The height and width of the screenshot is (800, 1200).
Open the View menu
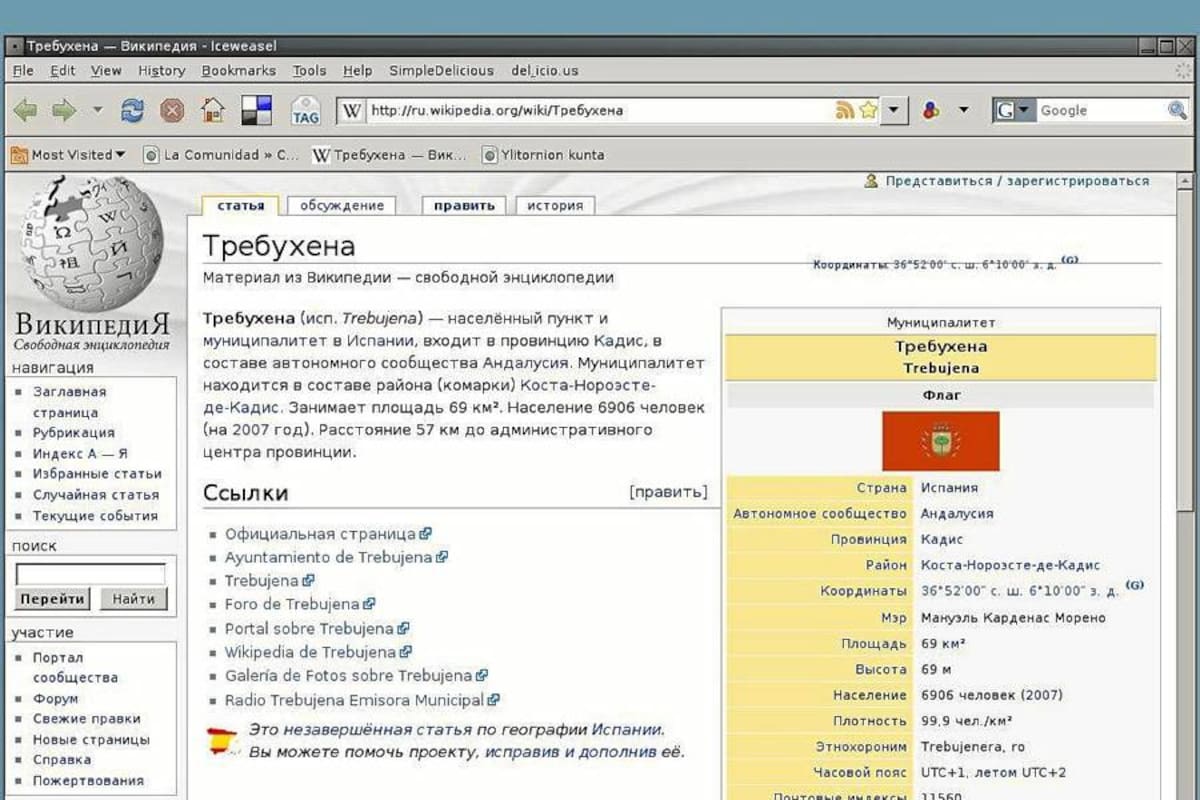point(106,70)
